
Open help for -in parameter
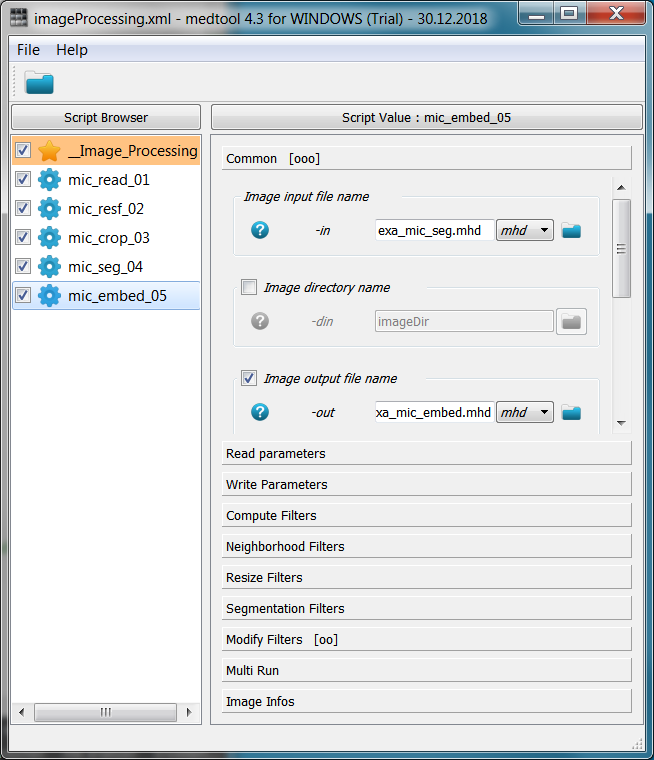pyautogui.click(x=260, y=230)
